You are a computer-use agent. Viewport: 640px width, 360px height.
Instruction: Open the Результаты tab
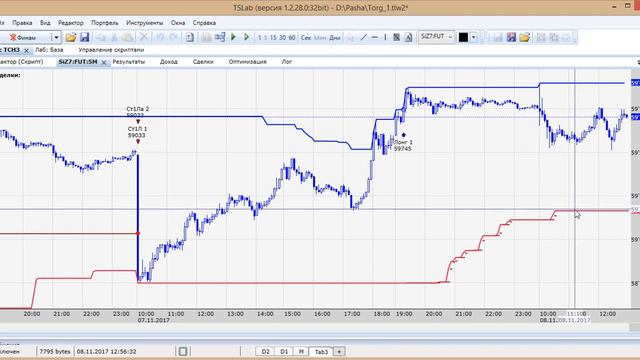129,62
